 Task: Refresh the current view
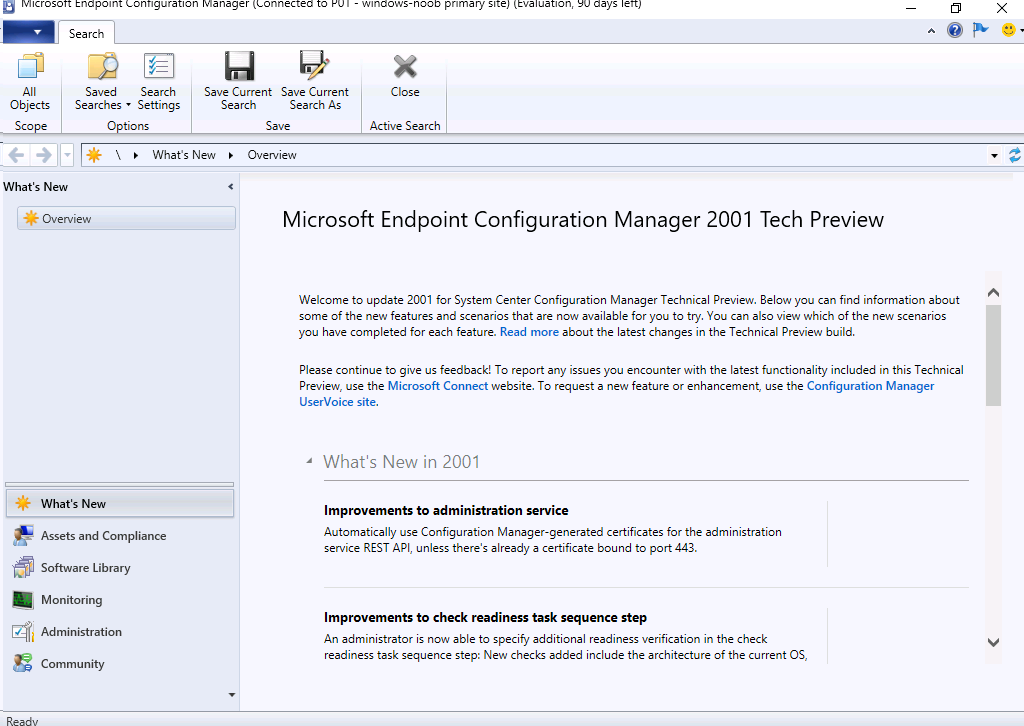[1015, 155]
